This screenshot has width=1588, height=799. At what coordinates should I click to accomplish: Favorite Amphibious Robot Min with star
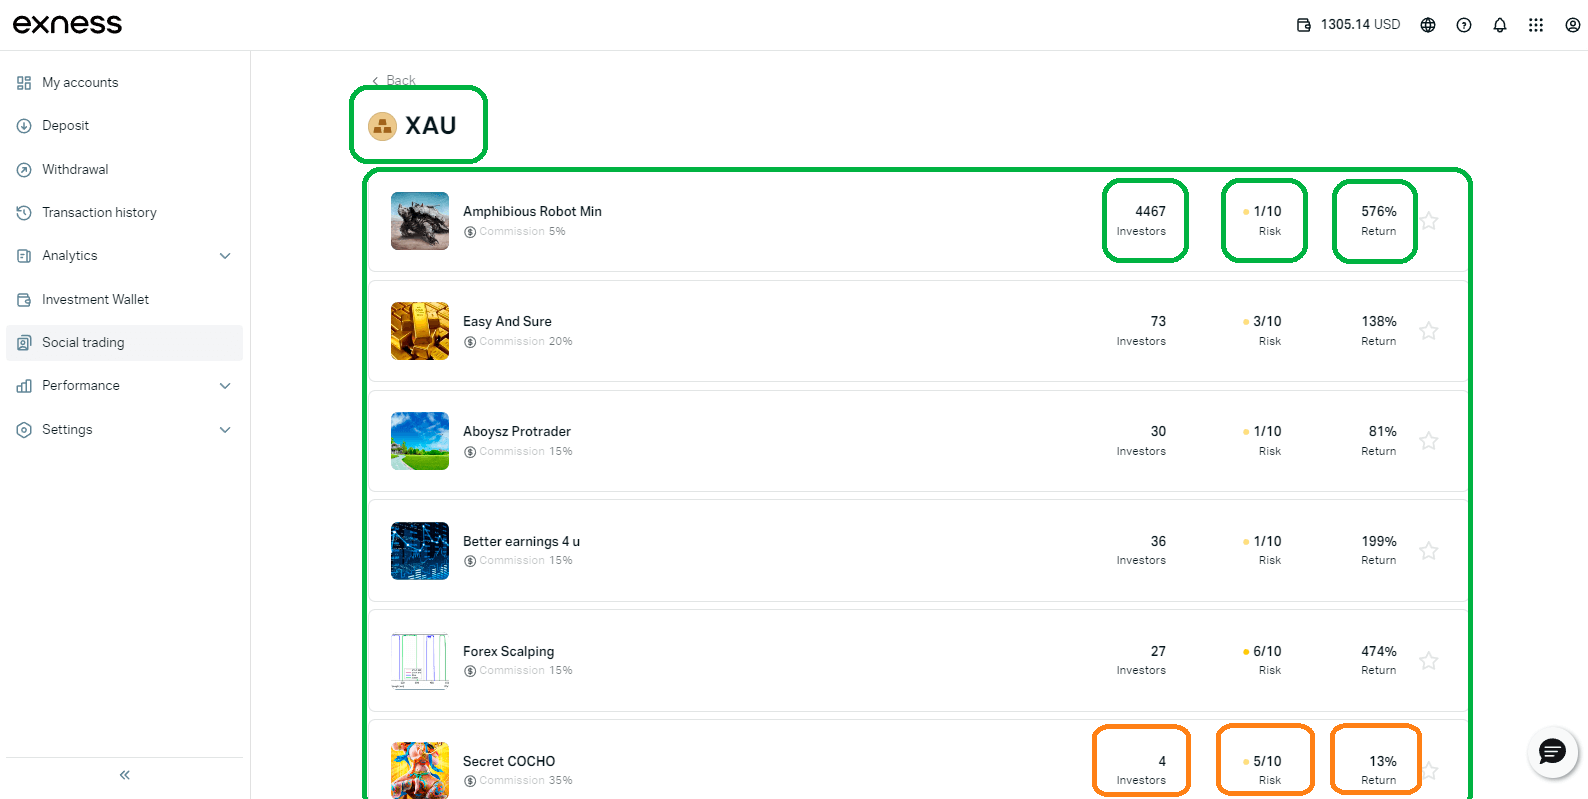[x=1429, y=221]
